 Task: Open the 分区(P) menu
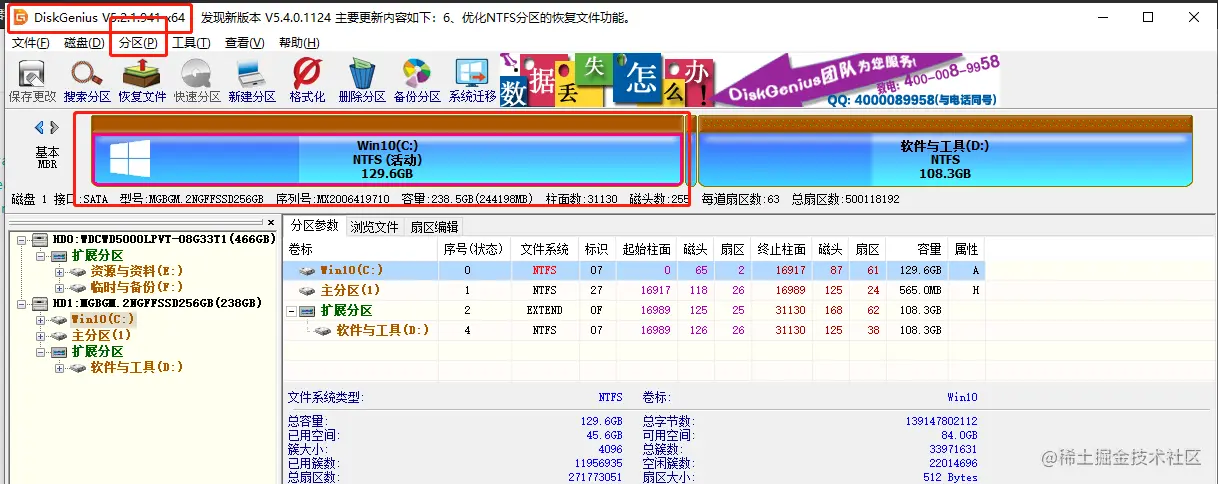[x=138, y=43]
